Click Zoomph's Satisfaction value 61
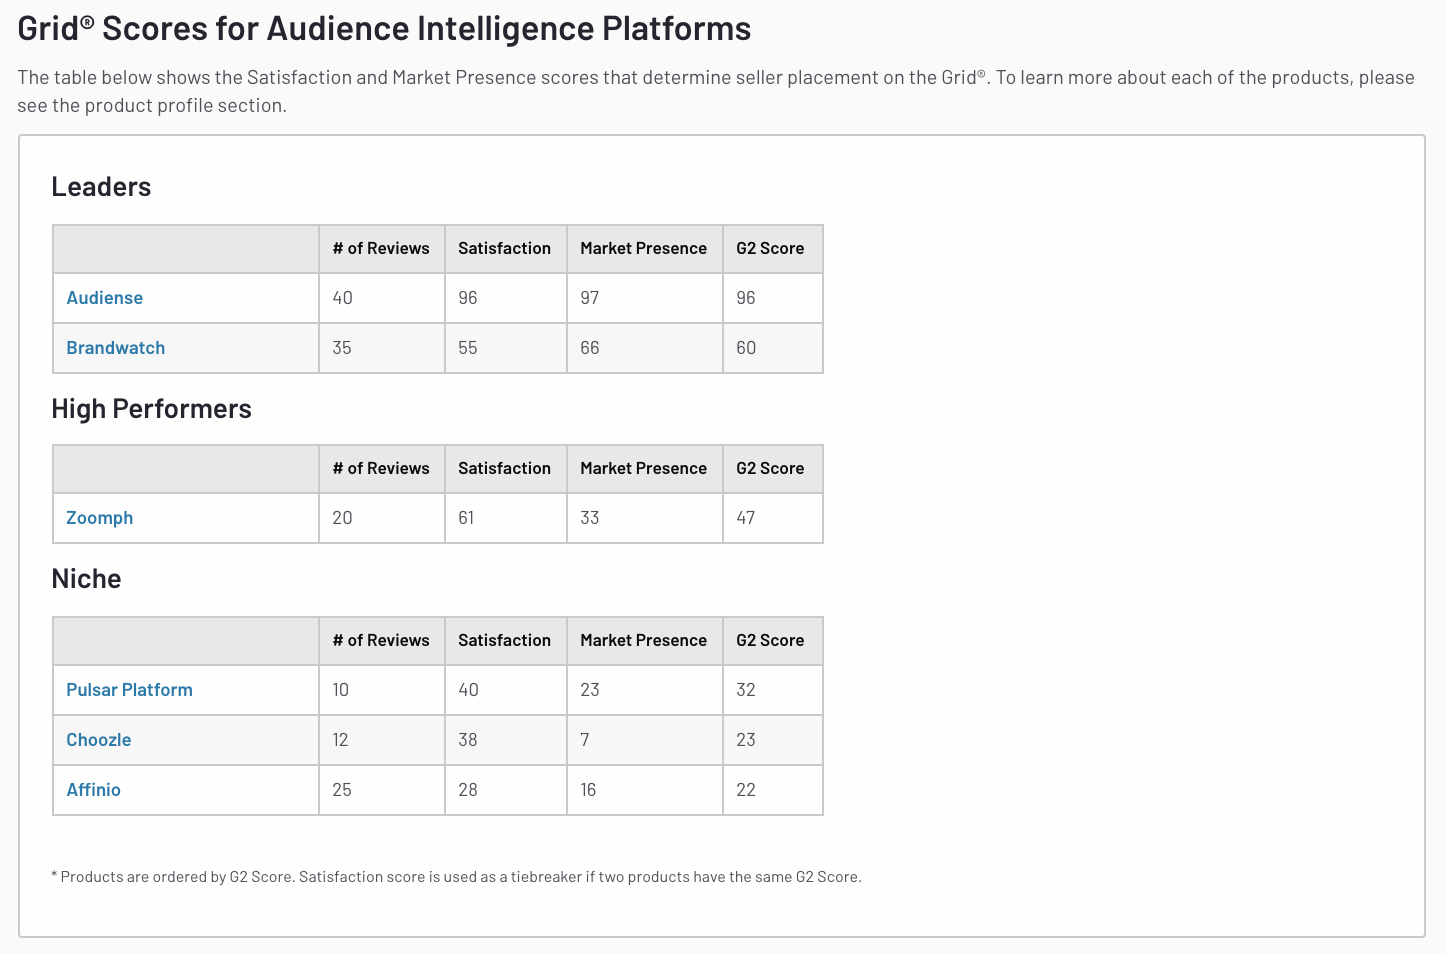The width and height of the screenshot is (1446, 954). (x=466, y=518)
